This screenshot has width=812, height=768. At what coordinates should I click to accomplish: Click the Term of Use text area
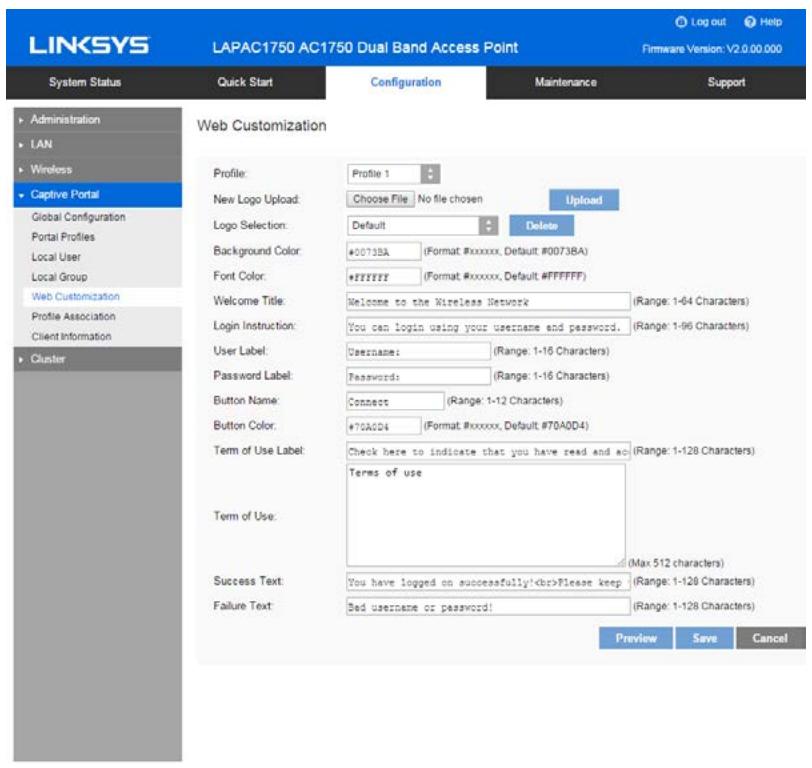click(x=486, y=515)
